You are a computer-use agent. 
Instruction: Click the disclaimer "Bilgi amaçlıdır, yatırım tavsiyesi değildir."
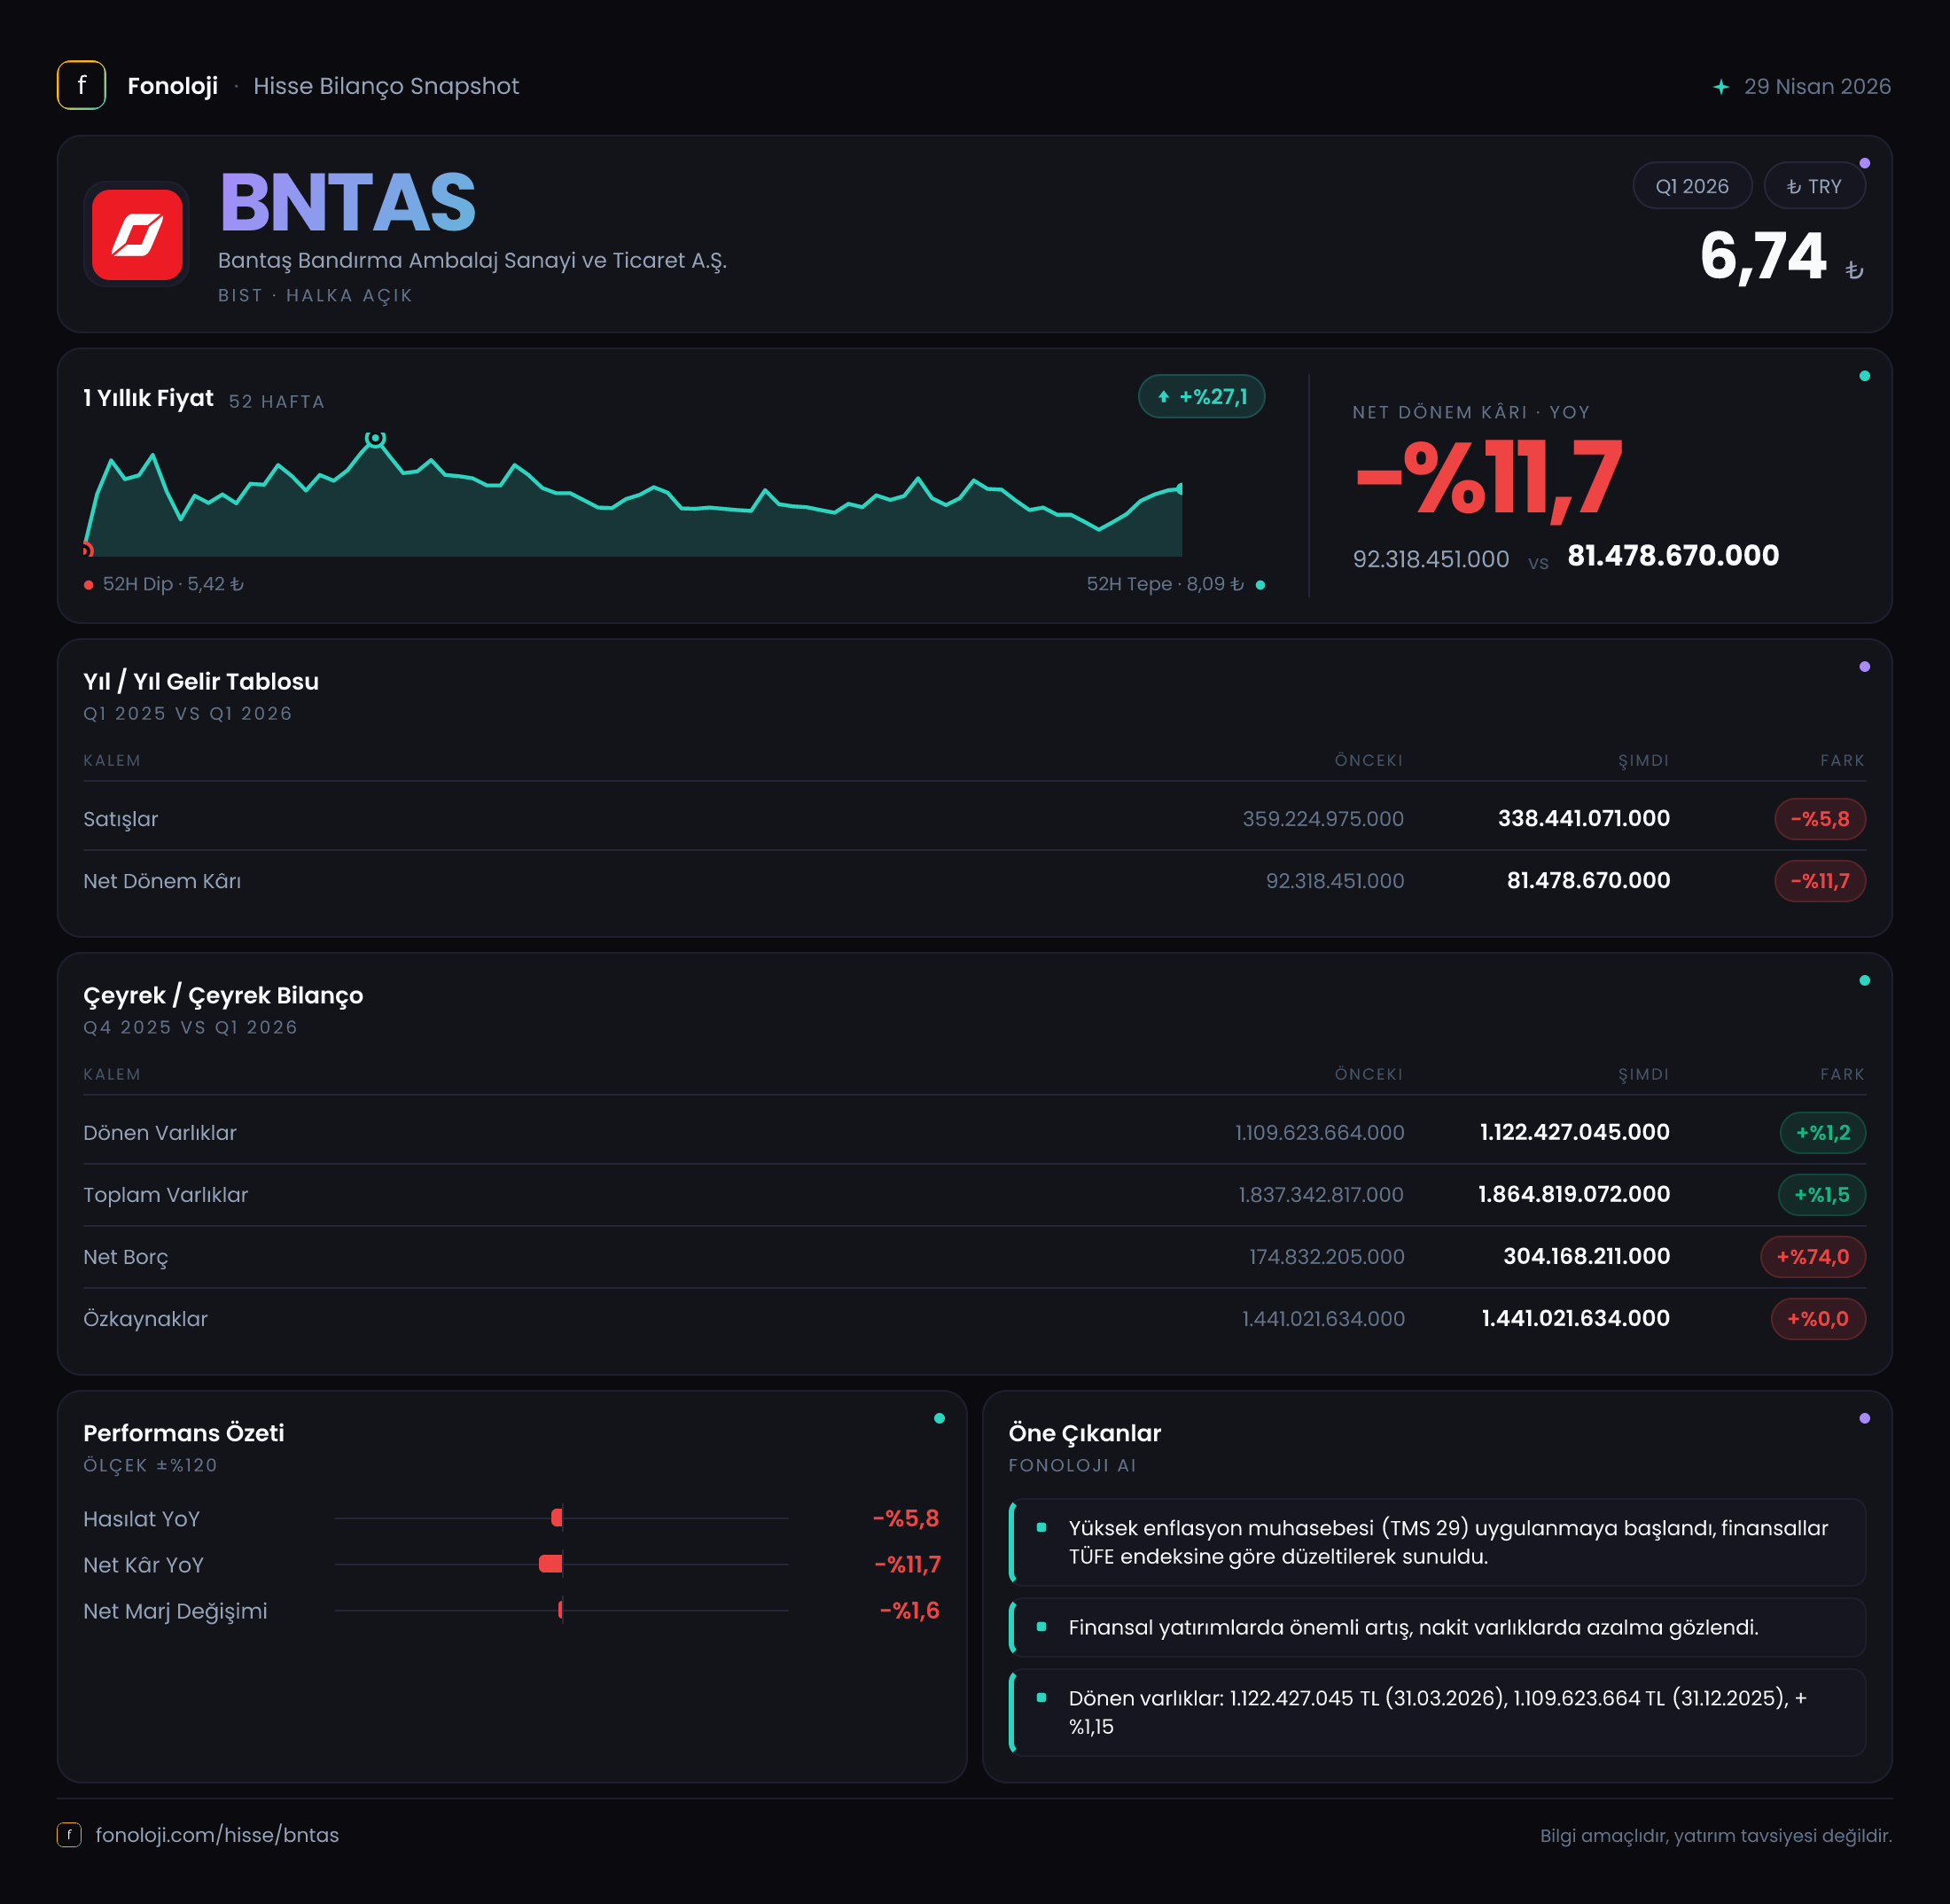coord(1716,1836)
